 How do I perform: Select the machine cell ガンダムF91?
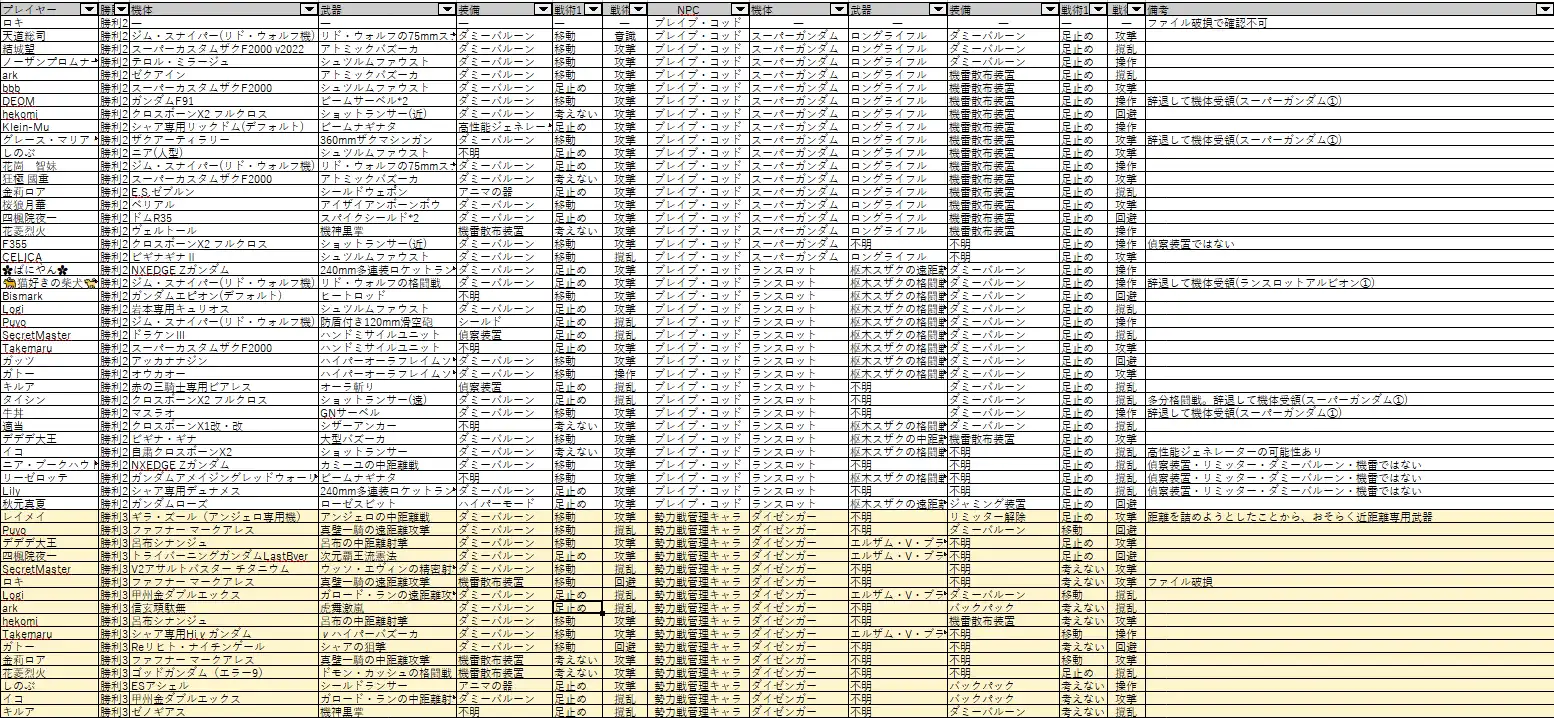pyautogui.click(x=224, y=100)
